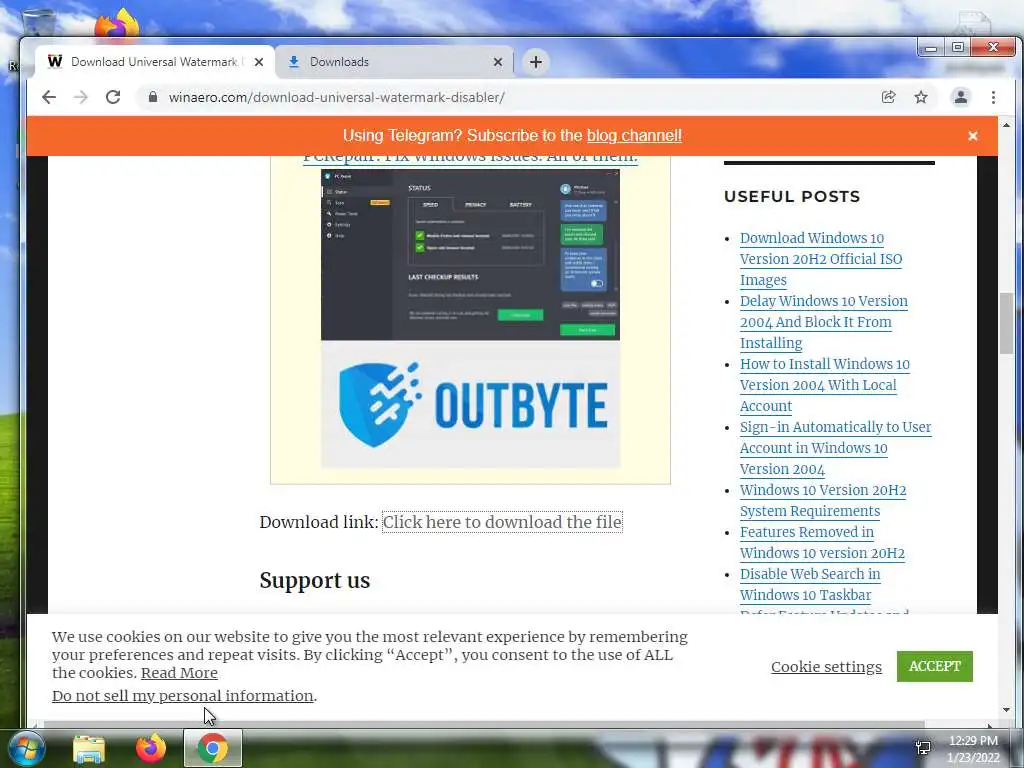Click the scrollbar down arrow
Viewport: 1024px width, 768px height.
pyautogui.click(x=1006, y=710)
